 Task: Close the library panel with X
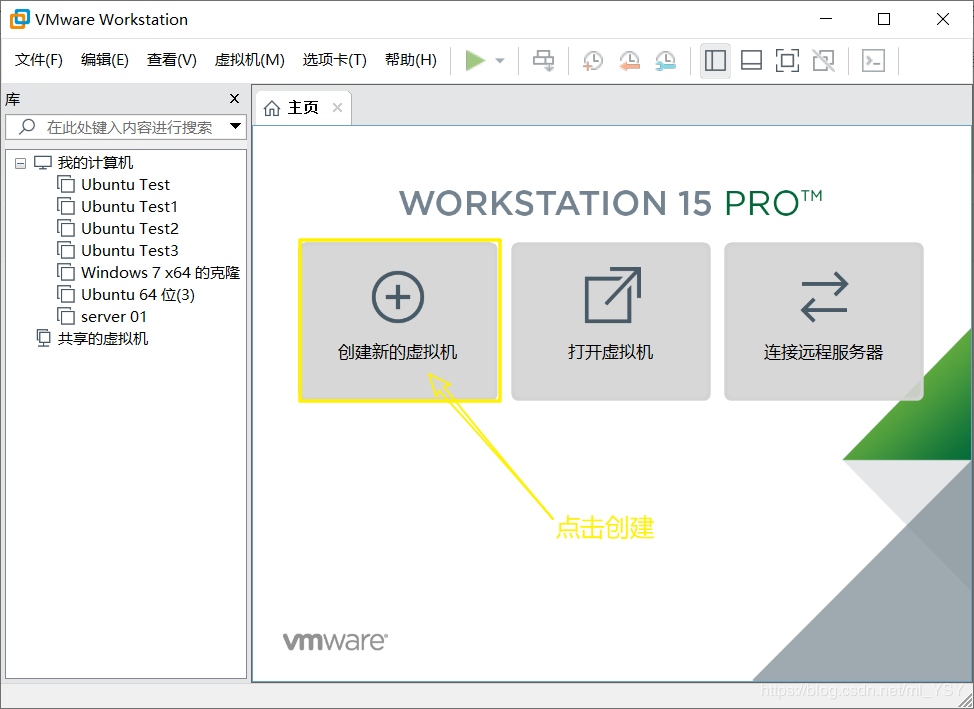[x=235, y=98]
